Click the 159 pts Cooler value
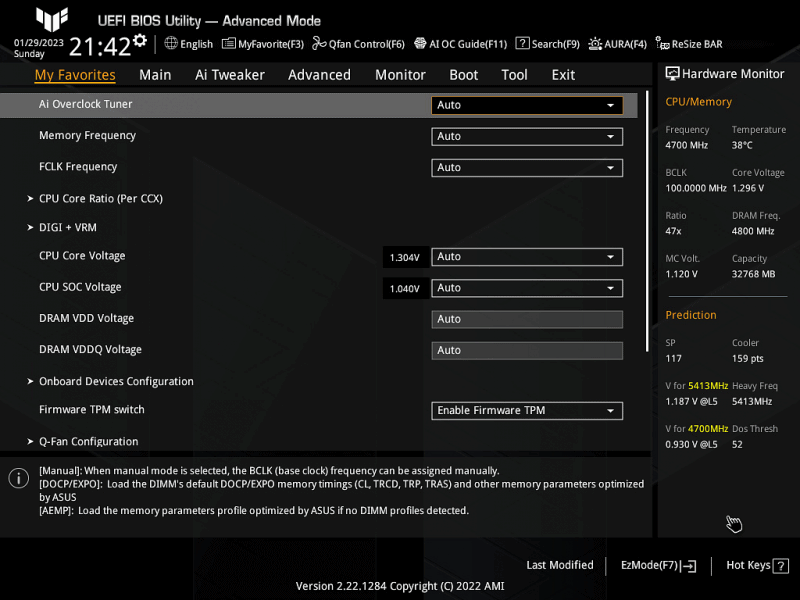Image resolution: width=800 pixels, height=600 pixels. (x=747, y=359)
